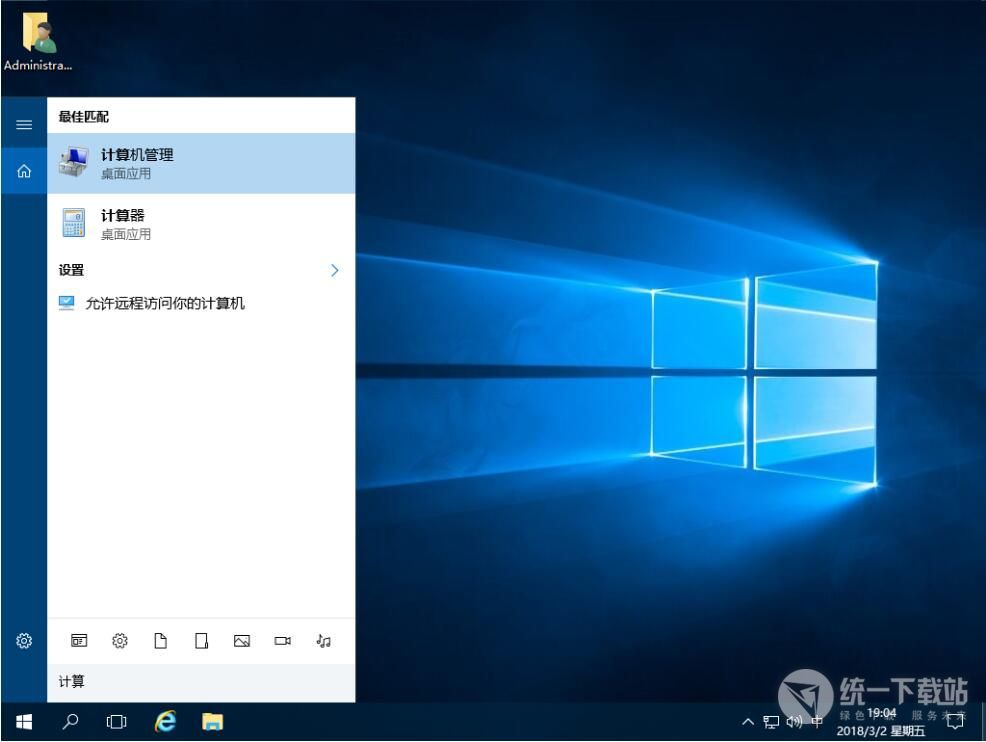Open the clock showing 19:04
Viewport: 986px width, 742px height.
tap(881, 722)
